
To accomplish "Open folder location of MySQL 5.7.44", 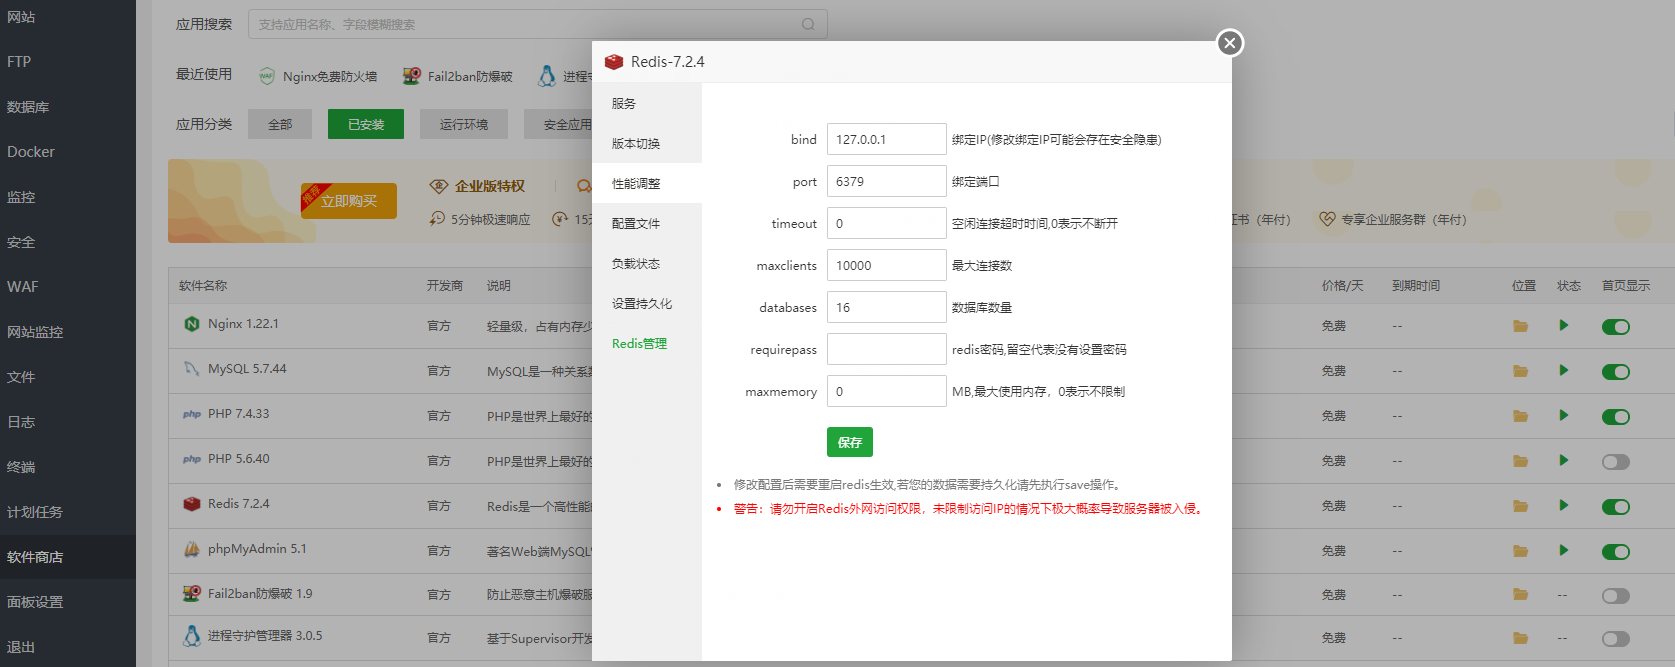I will pyautogui.click(x=1521, y=371).
